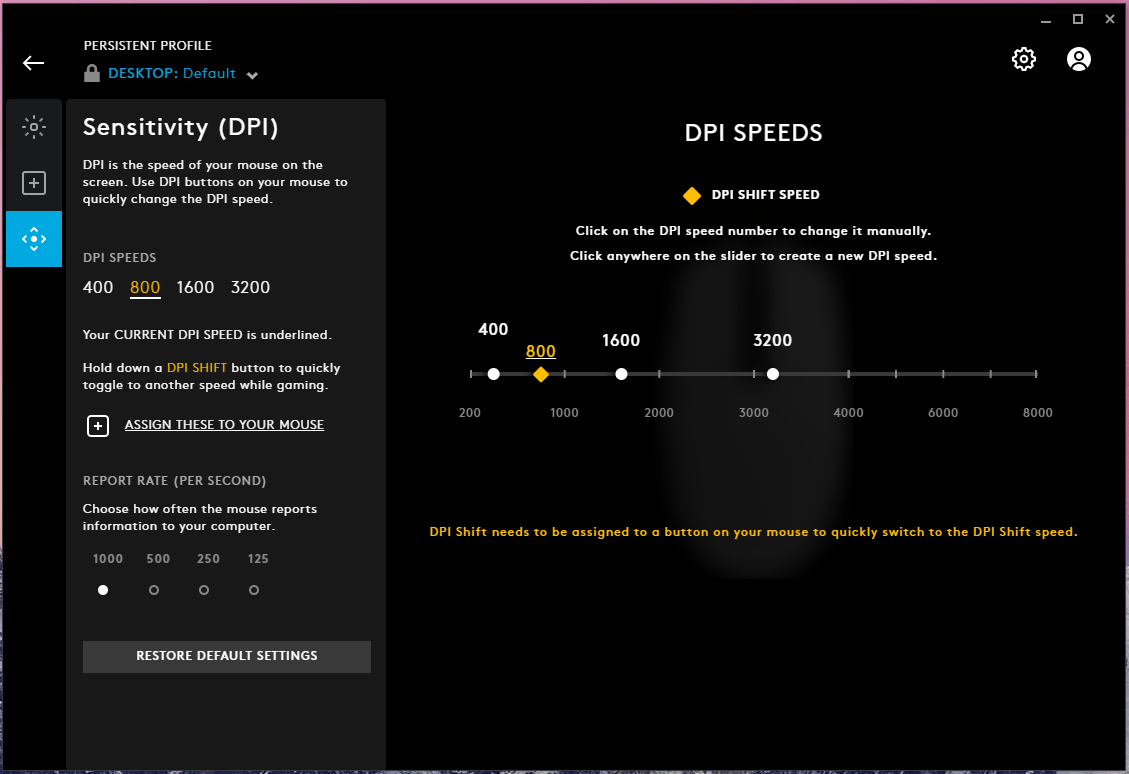The width and height of the screenshot is (1129, 774).
Task: Select 1600 in the DPI speeds list
Action: point(195,287)
